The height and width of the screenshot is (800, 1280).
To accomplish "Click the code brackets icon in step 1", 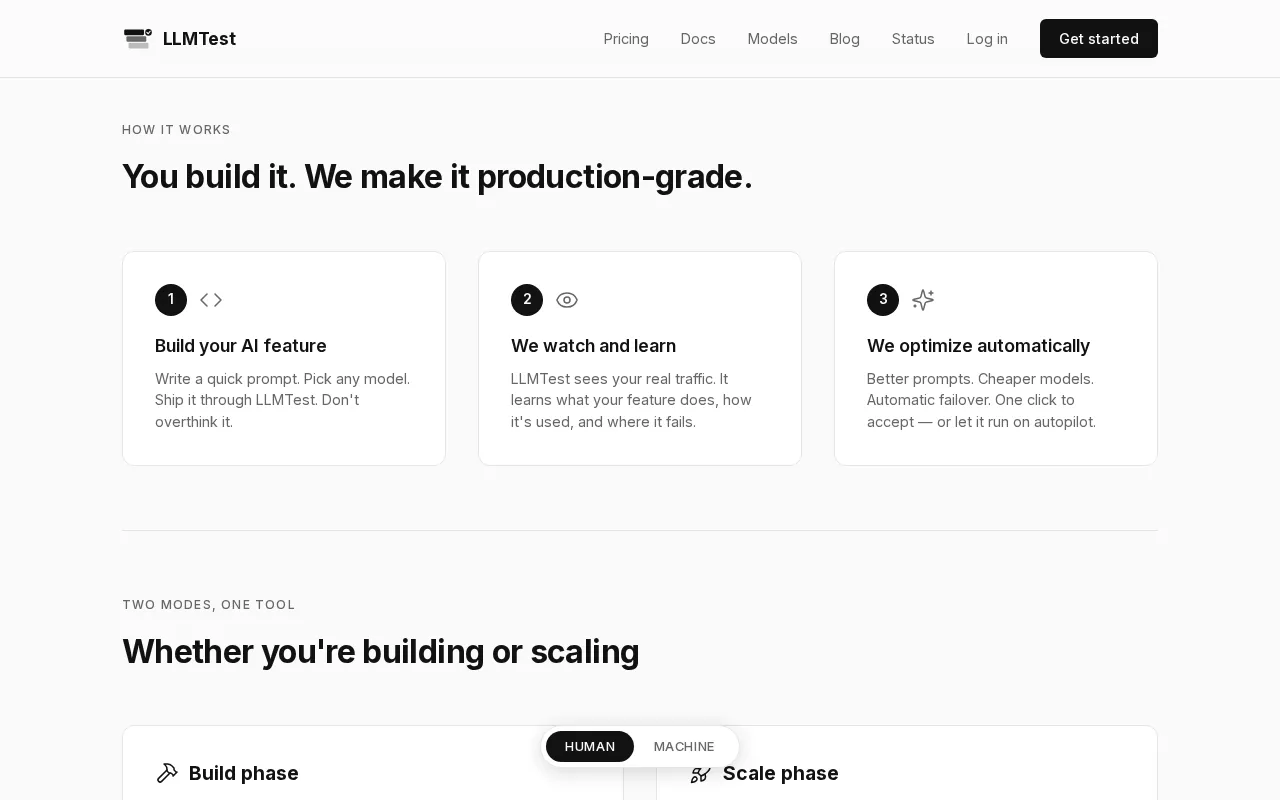I will point(211,300).
